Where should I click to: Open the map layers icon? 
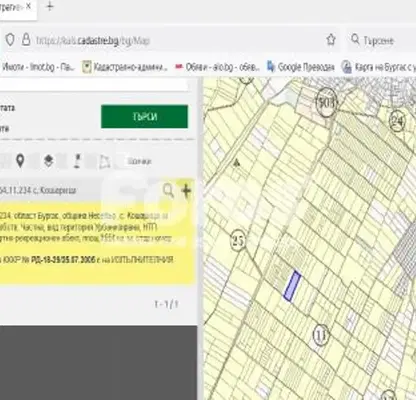(x=49, y=161)
